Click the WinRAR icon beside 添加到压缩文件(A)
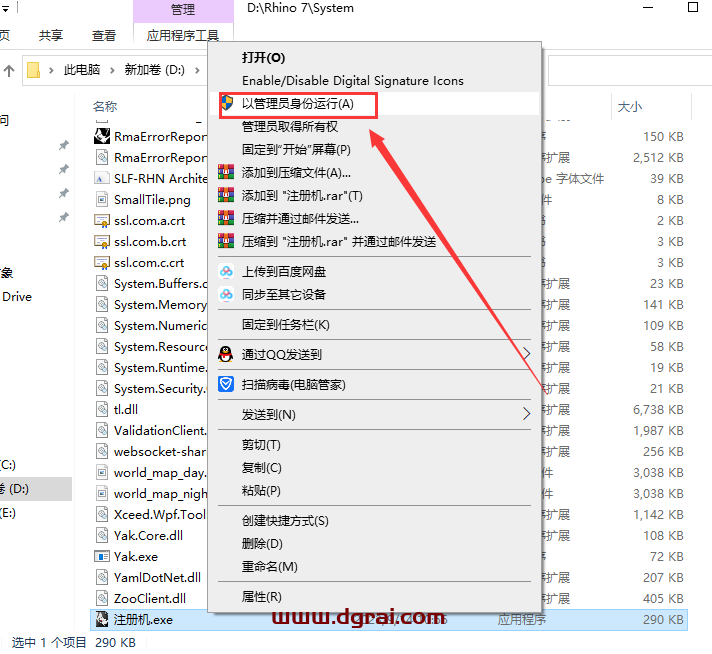The width and height of the screenshot is (712, 654). point(226,172)
